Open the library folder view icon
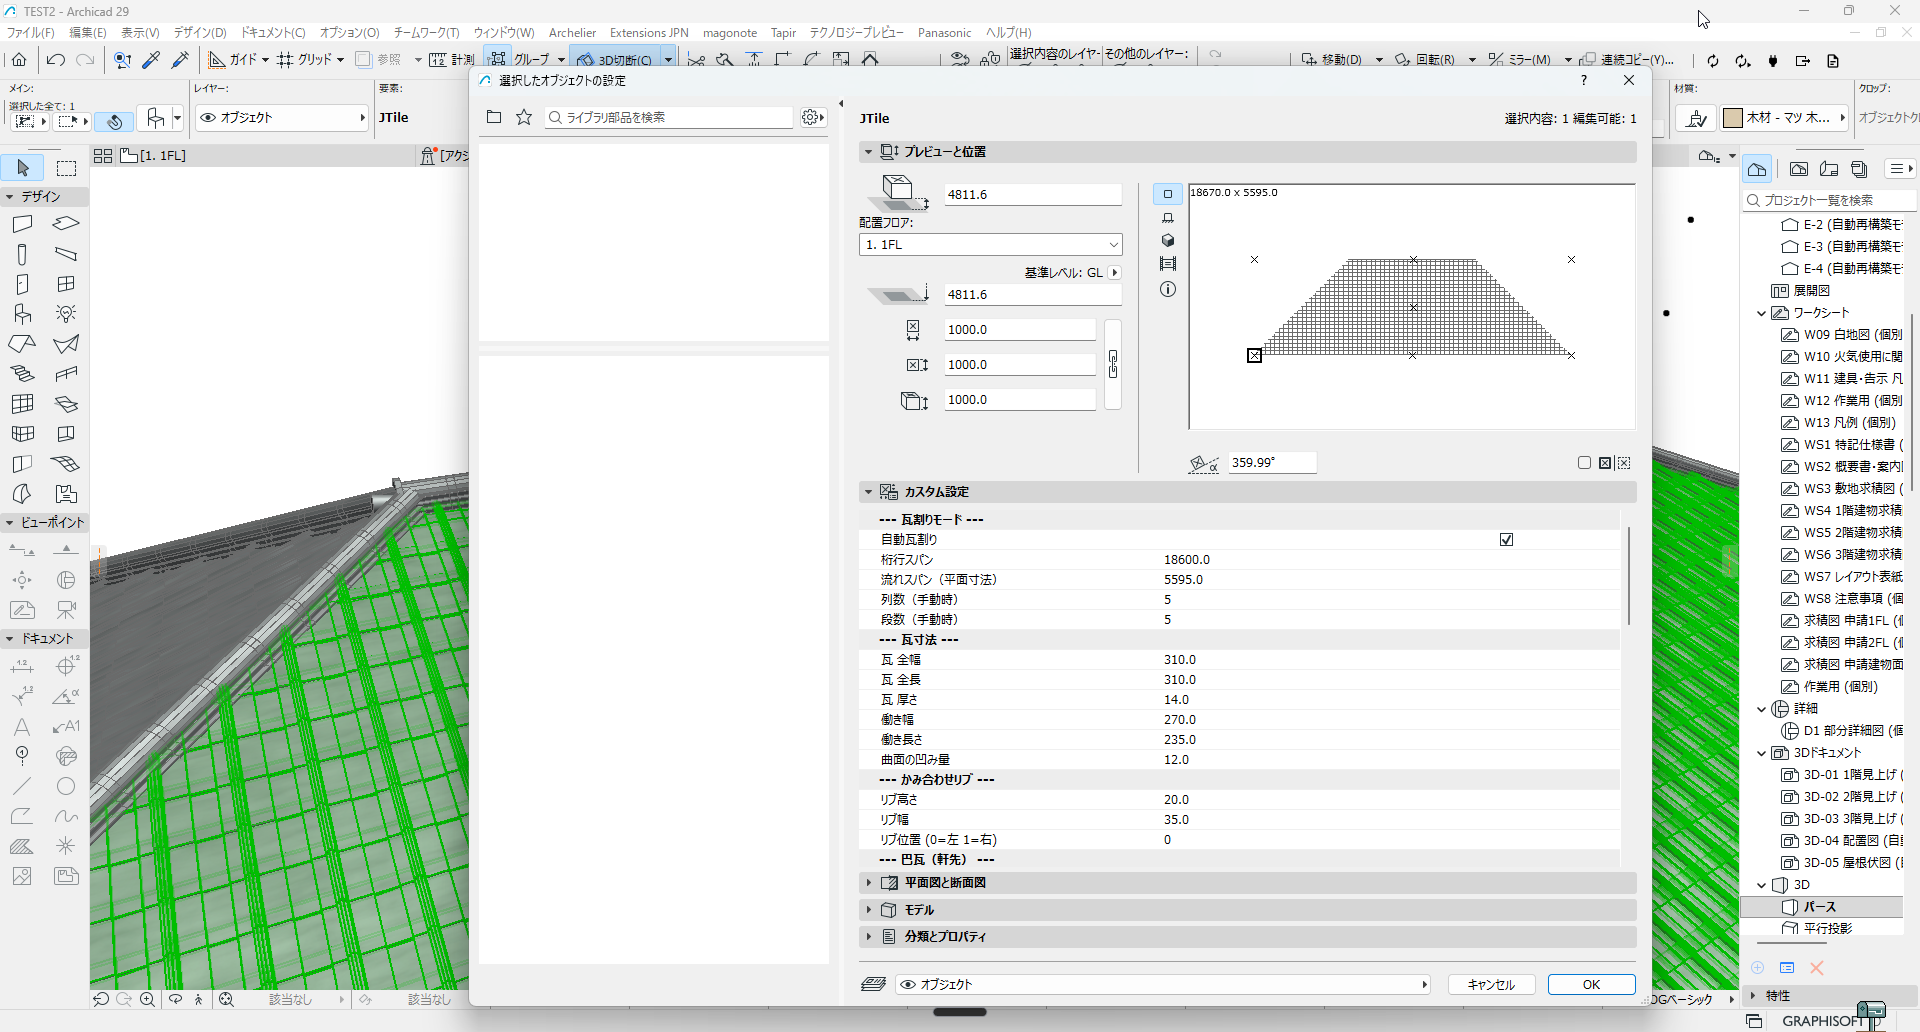 [x=494, y=117]
